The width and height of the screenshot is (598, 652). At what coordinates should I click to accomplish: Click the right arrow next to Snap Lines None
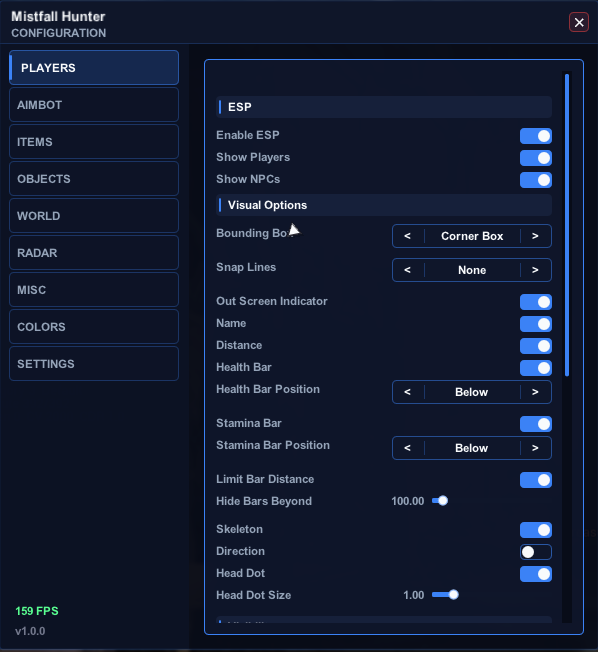click(536, 270)
